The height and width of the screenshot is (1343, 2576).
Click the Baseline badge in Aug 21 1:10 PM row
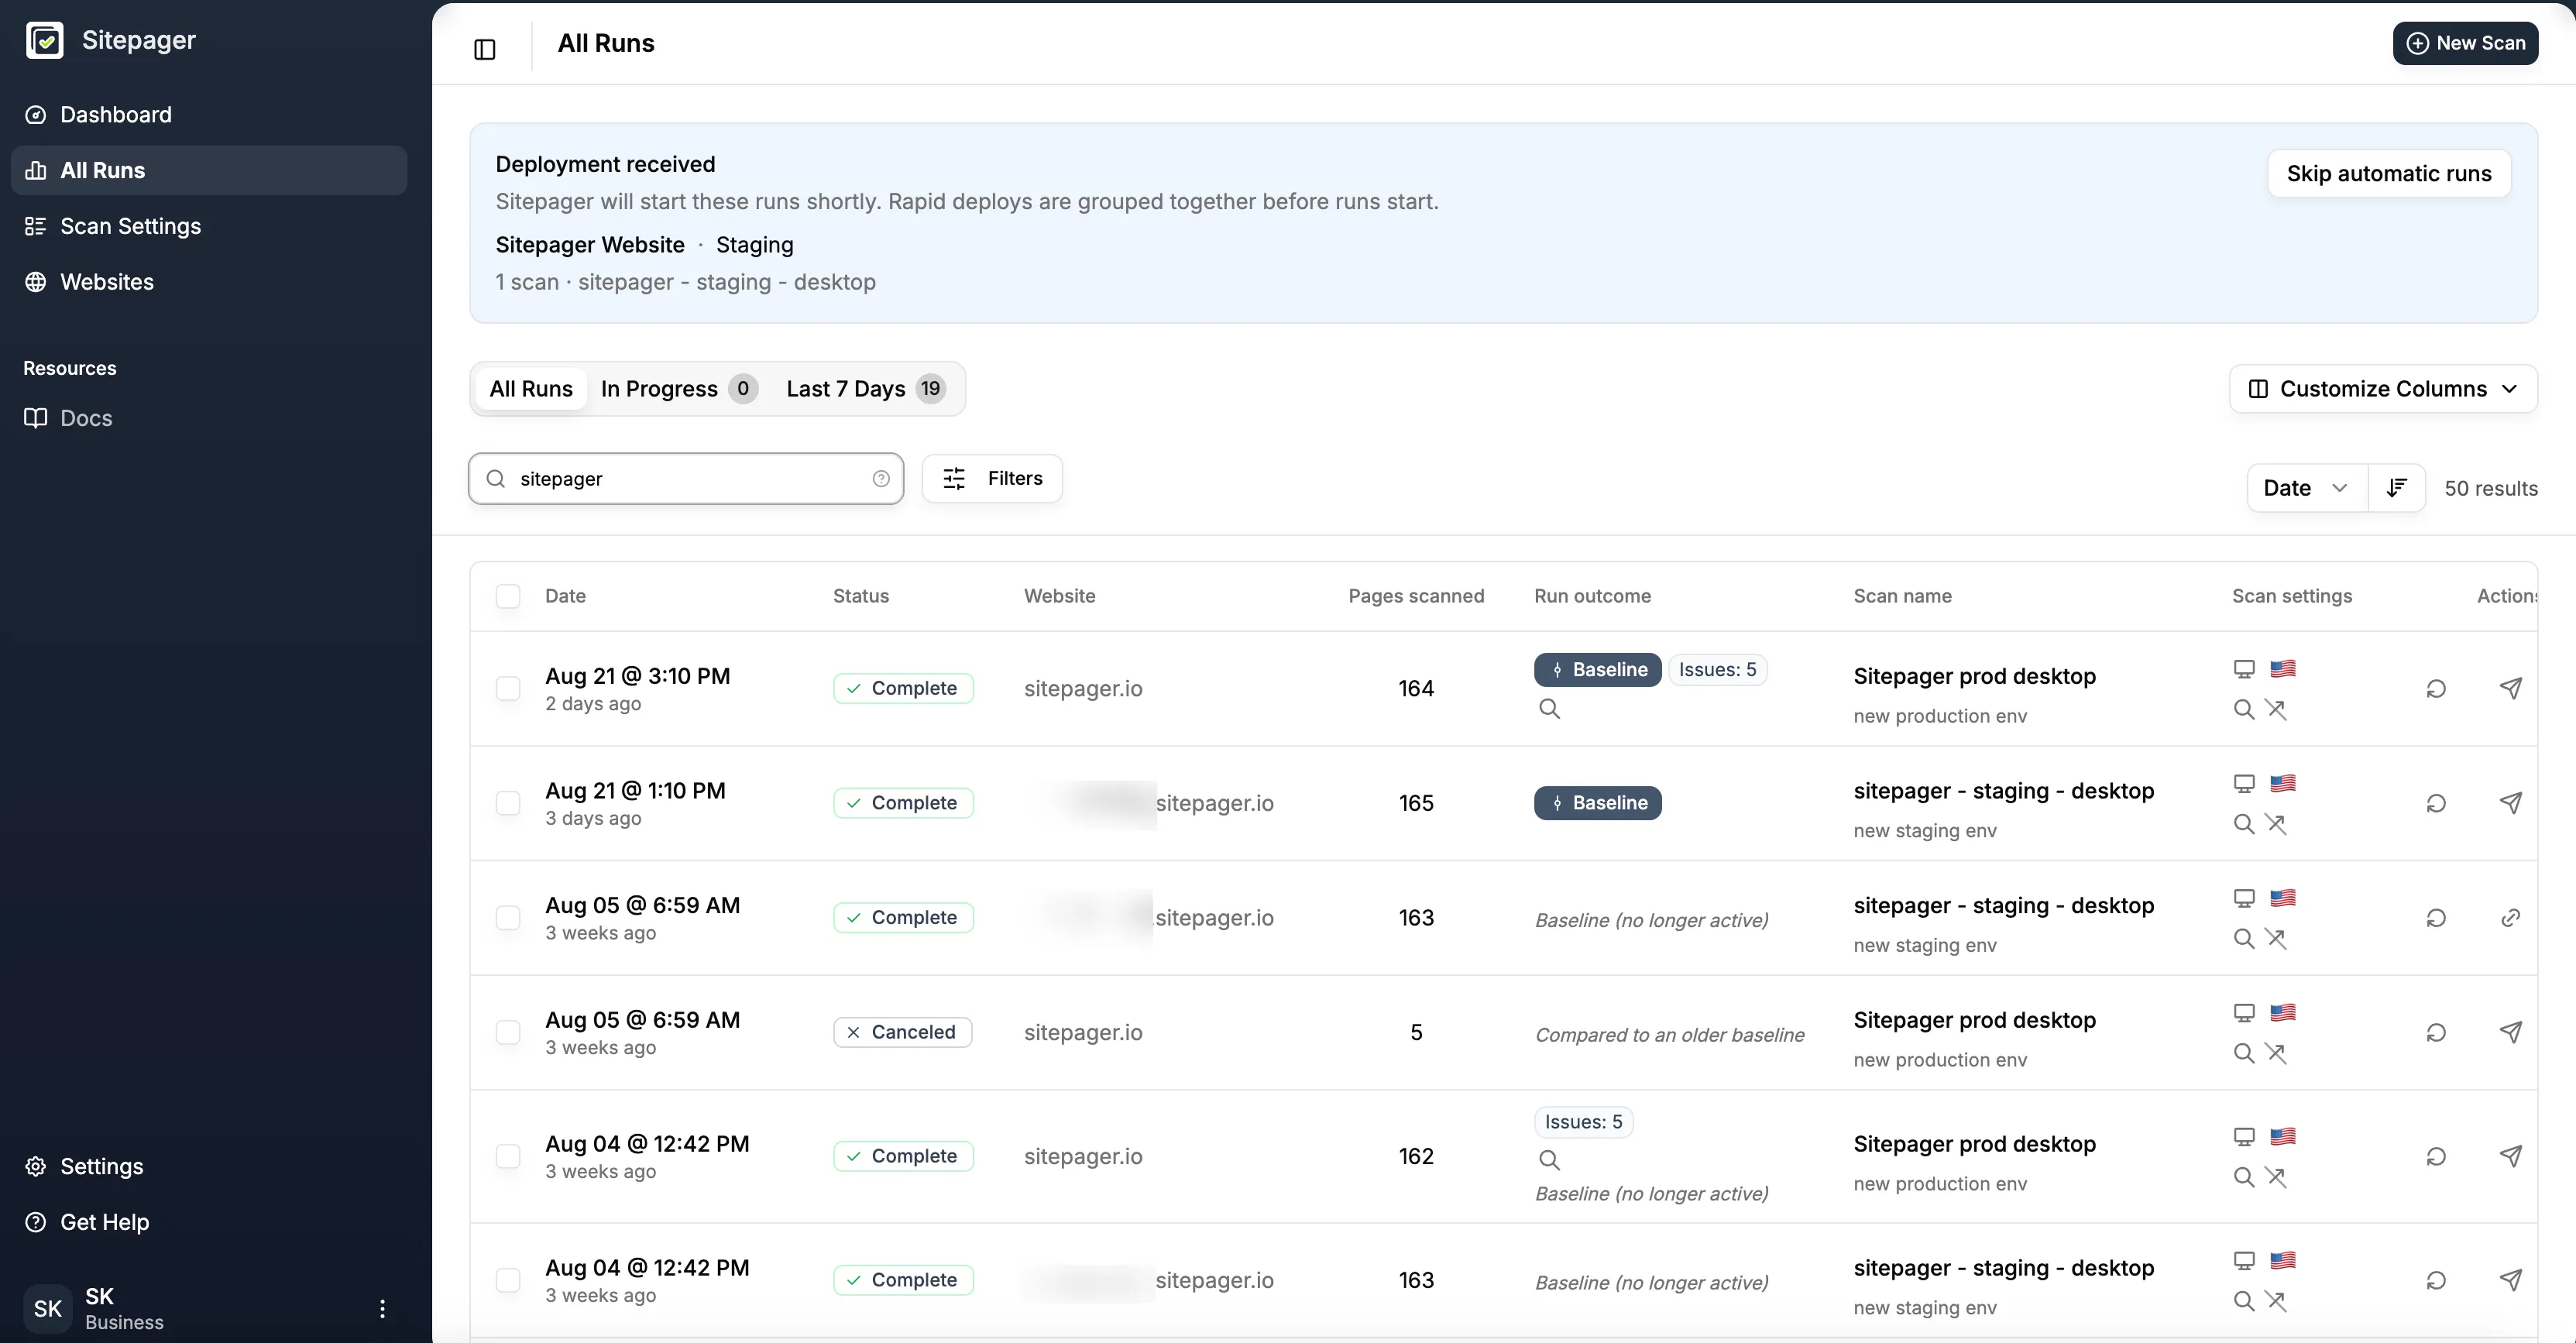tap(1597, 803)
